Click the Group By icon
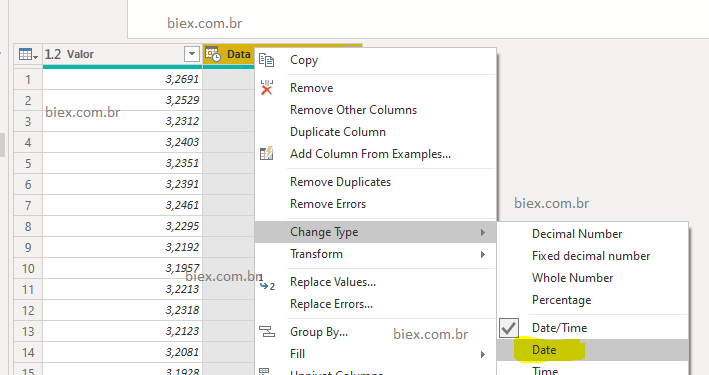The image size is (709, 375). tap(267, 332)
